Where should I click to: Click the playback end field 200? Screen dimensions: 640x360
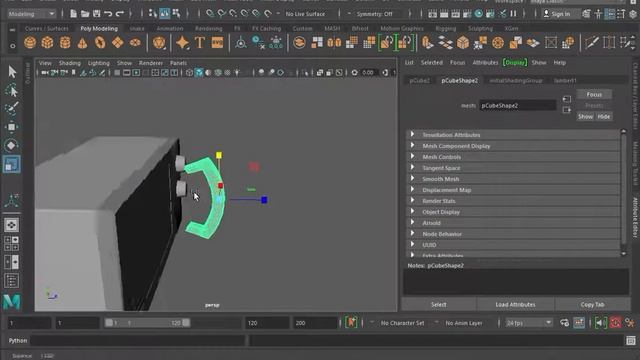pos(315,323)
